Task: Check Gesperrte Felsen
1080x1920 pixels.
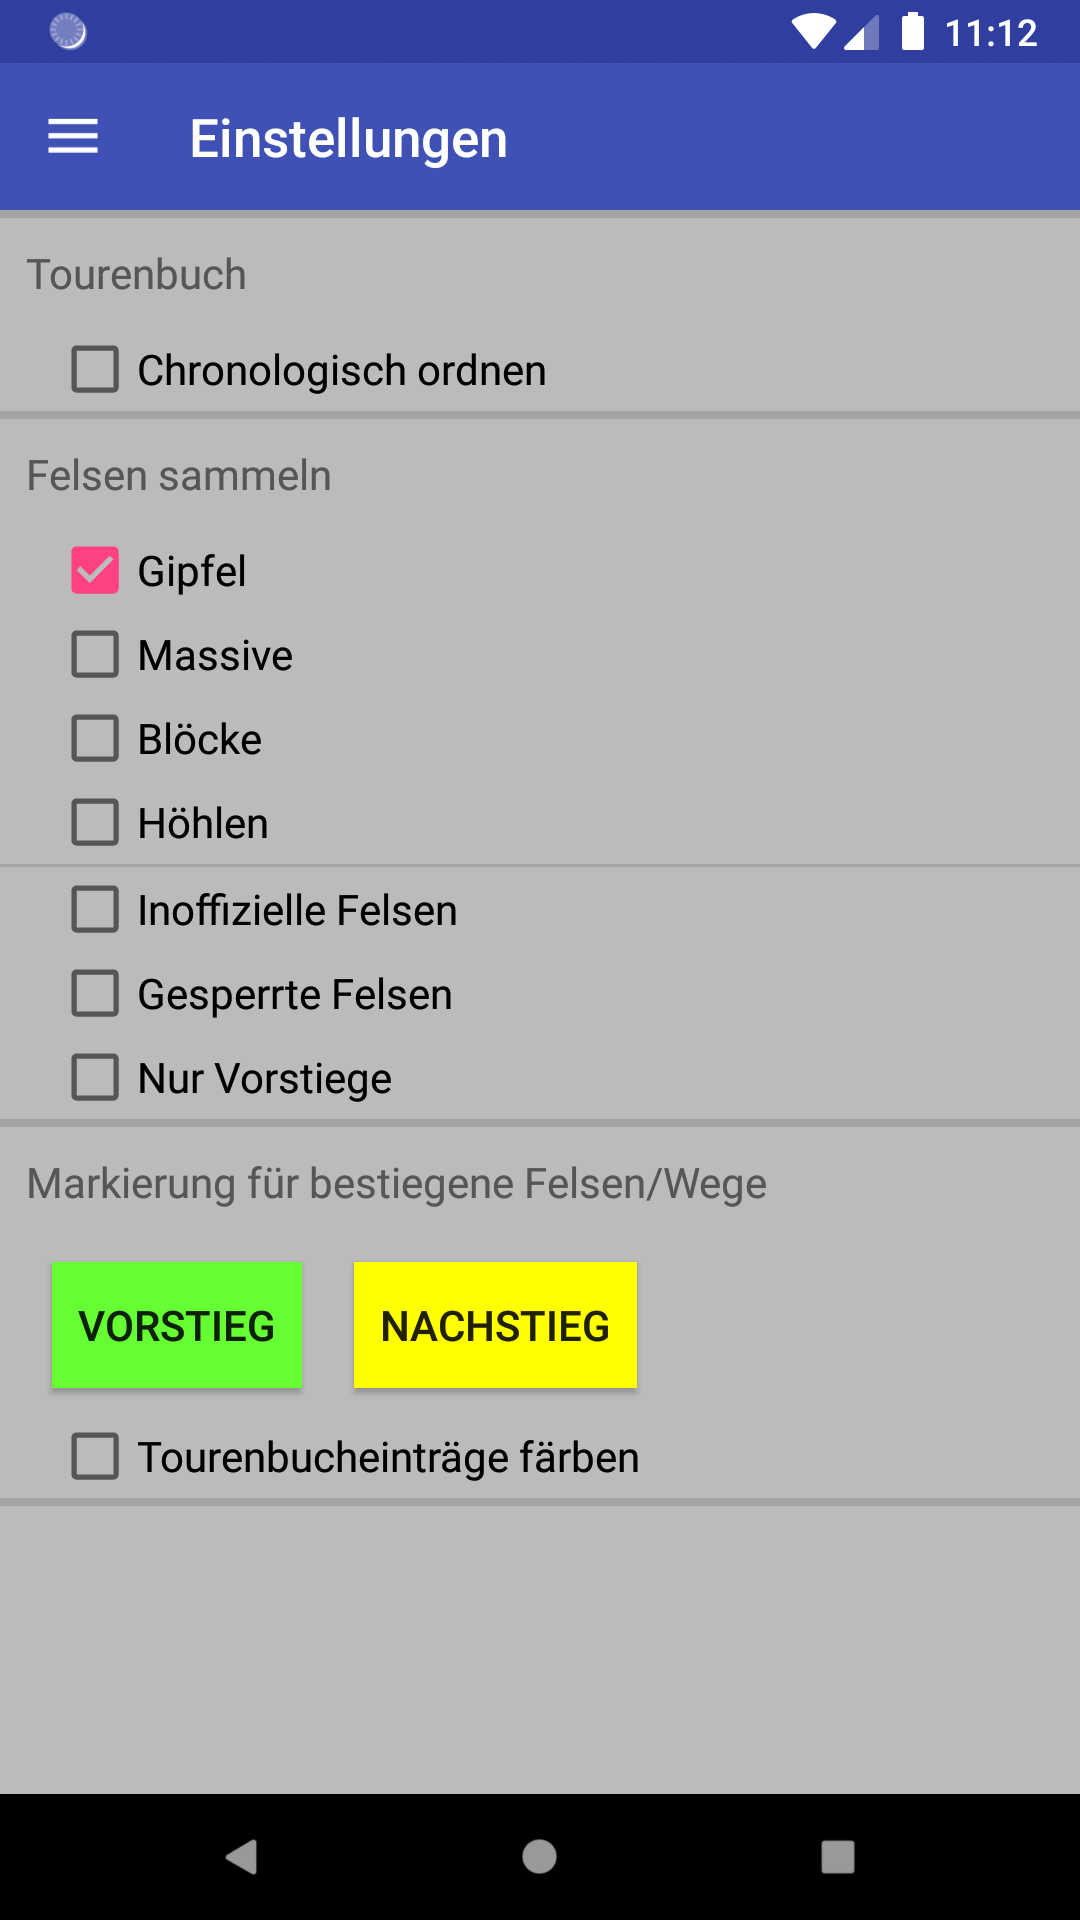Action: tap(95, 994)
